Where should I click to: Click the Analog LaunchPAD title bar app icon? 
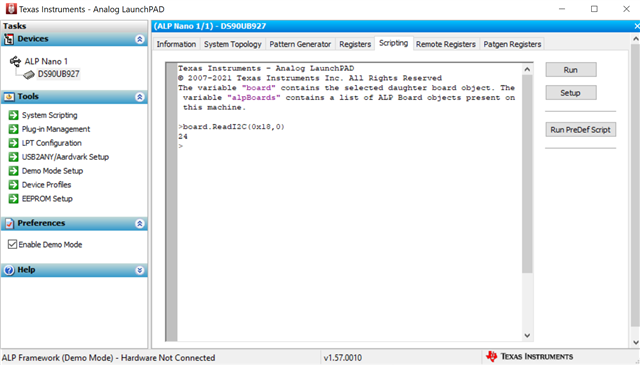tap(11, 9)
